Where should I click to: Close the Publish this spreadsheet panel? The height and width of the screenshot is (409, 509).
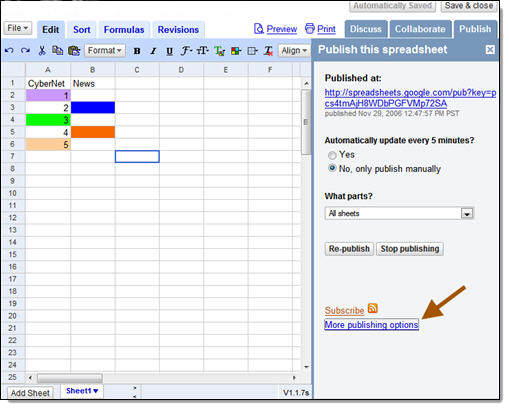[x=490, y=50]
